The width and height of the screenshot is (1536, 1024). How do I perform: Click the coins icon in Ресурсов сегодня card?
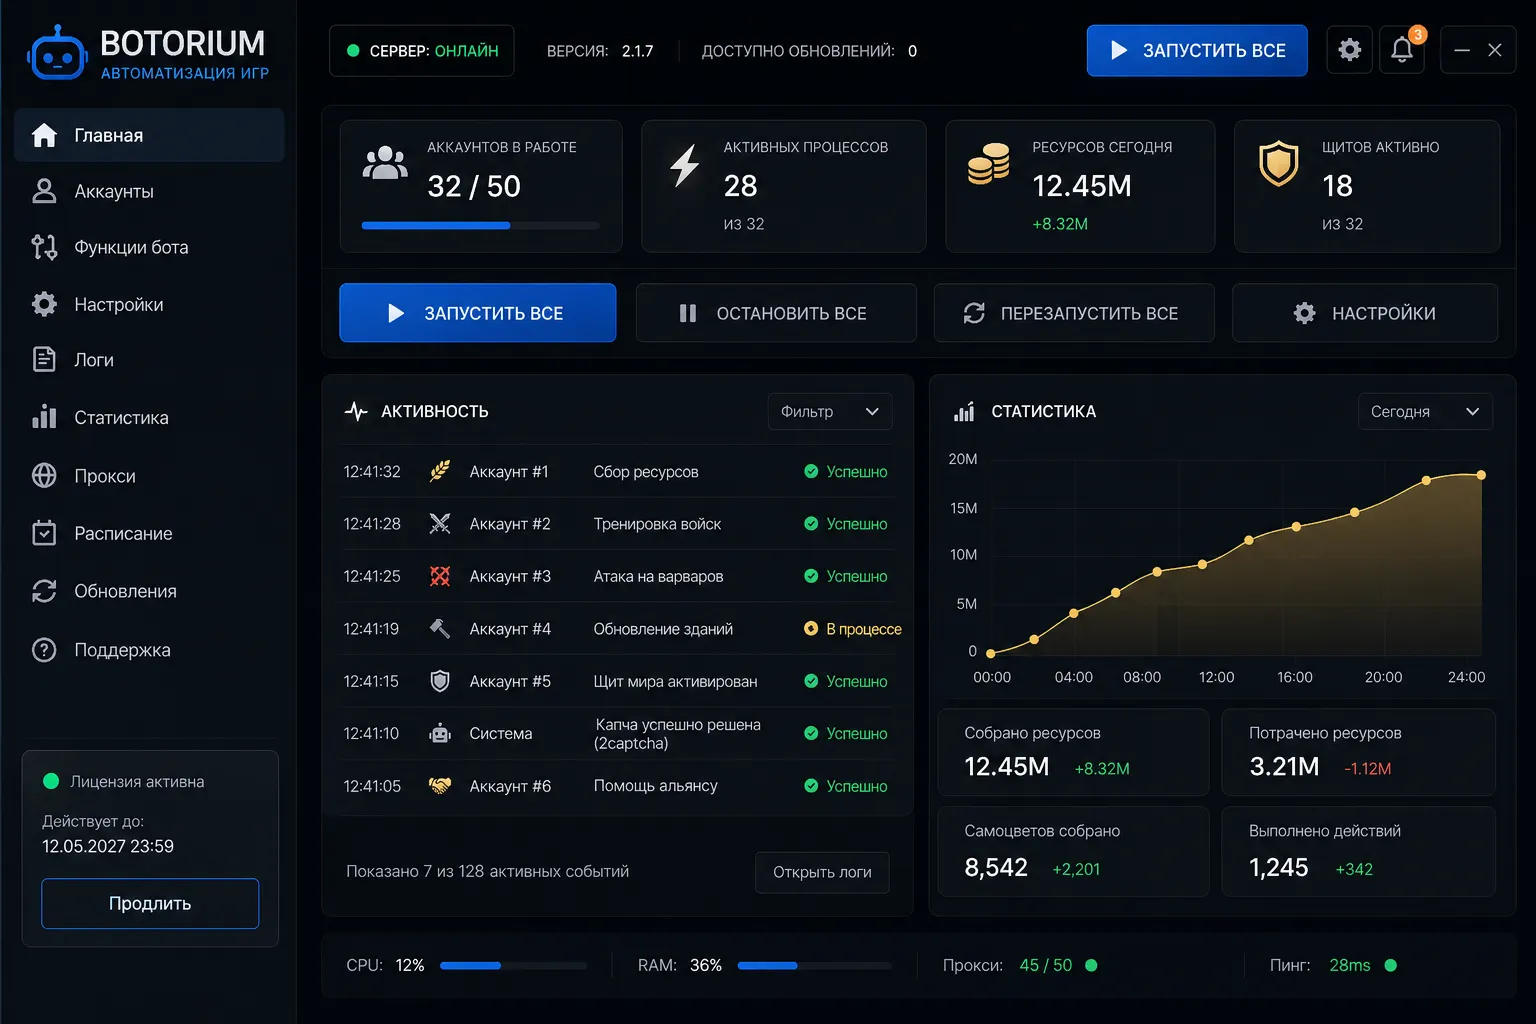click(x=988, y=163)
